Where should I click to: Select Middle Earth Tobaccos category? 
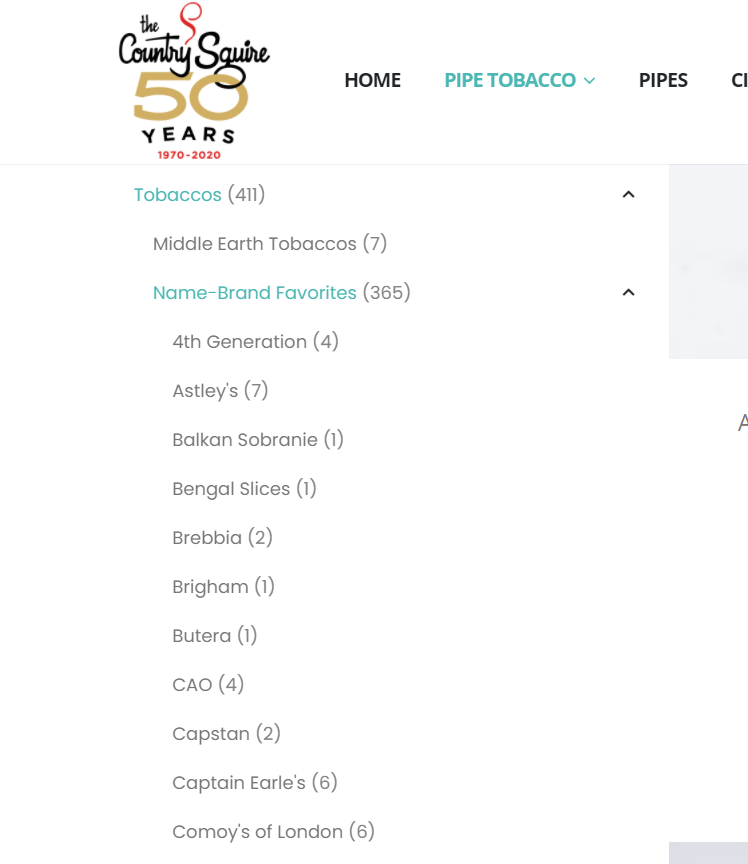(255, 244)
